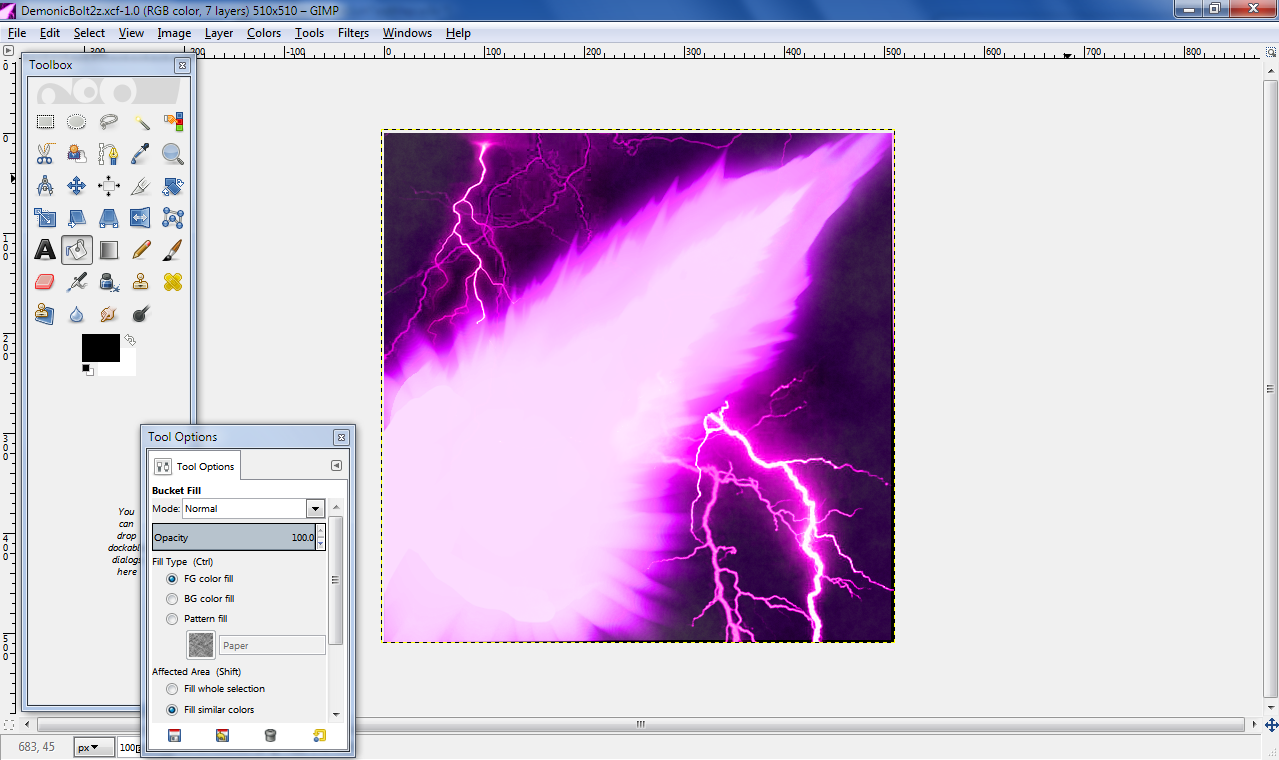Select the Ellipse Select tool
The height and width of the screenshot is (760, 1279).
point(77,122)
